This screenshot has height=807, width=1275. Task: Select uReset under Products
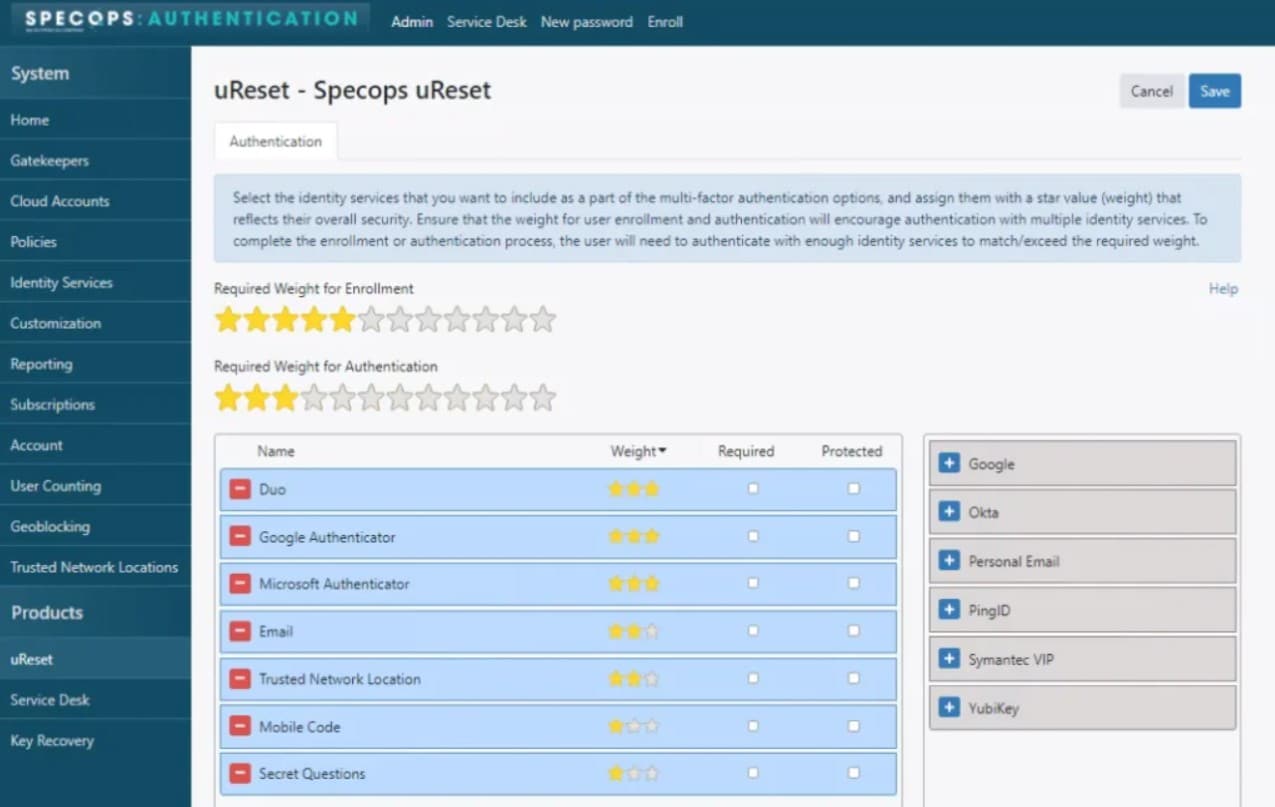coord(95,659)
